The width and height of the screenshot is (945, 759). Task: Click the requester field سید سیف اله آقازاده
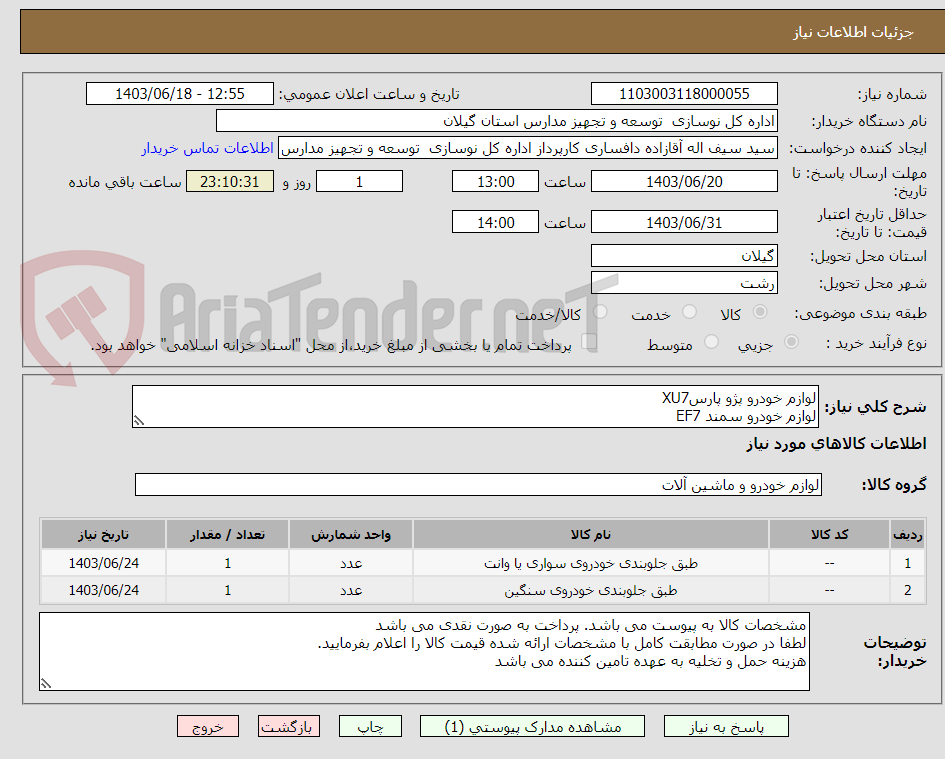coord(528,148)
